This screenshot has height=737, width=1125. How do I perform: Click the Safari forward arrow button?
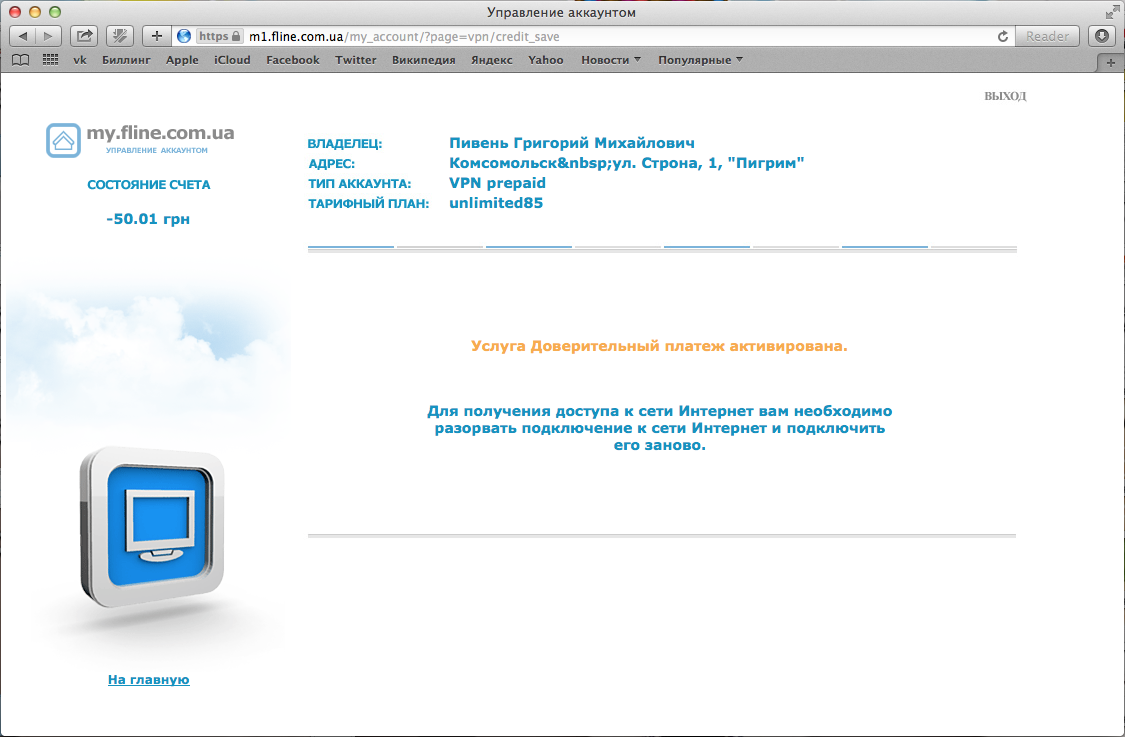pyautogui.click(x=48, y=36)
